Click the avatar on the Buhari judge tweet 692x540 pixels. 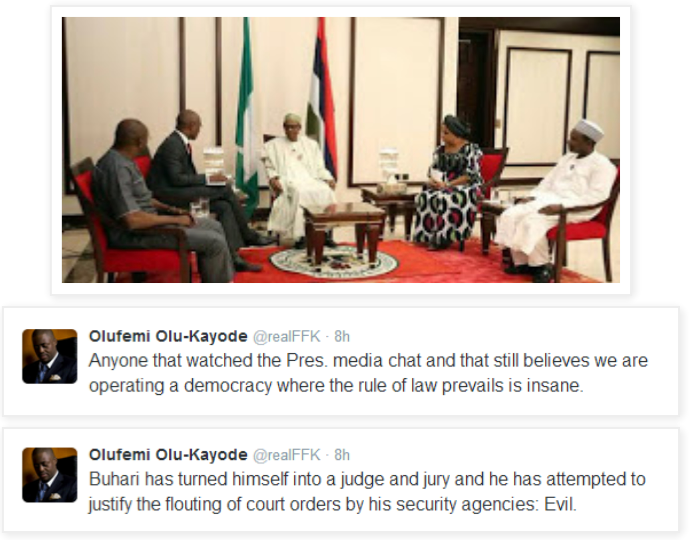[x=50, y=475]
